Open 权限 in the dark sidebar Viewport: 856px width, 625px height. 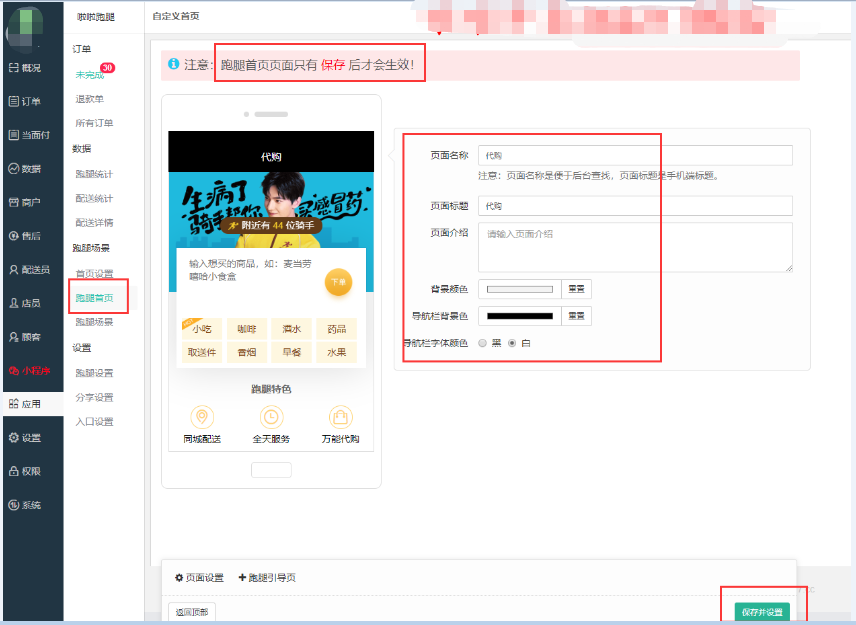pyautogui.click(x=25, y=471)
